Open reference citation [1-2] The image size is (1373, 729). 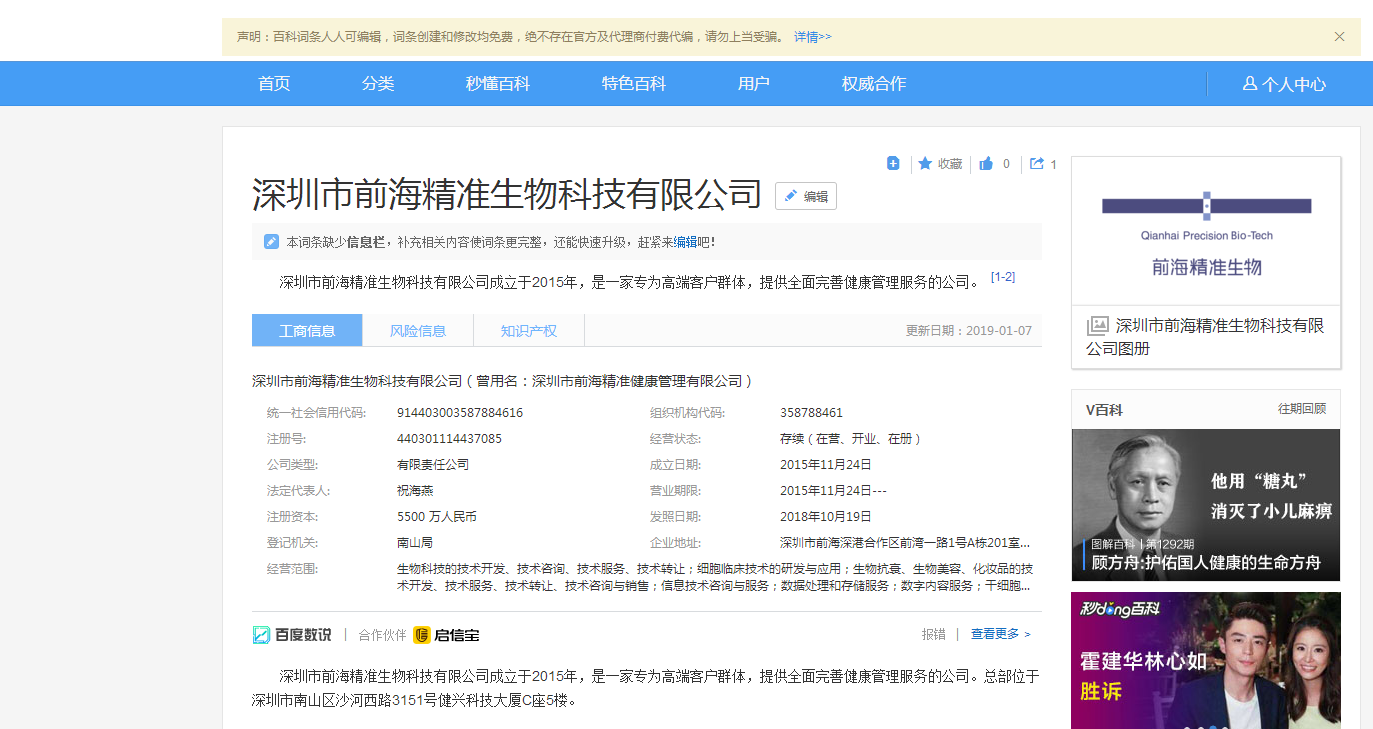pos(1003,277)
